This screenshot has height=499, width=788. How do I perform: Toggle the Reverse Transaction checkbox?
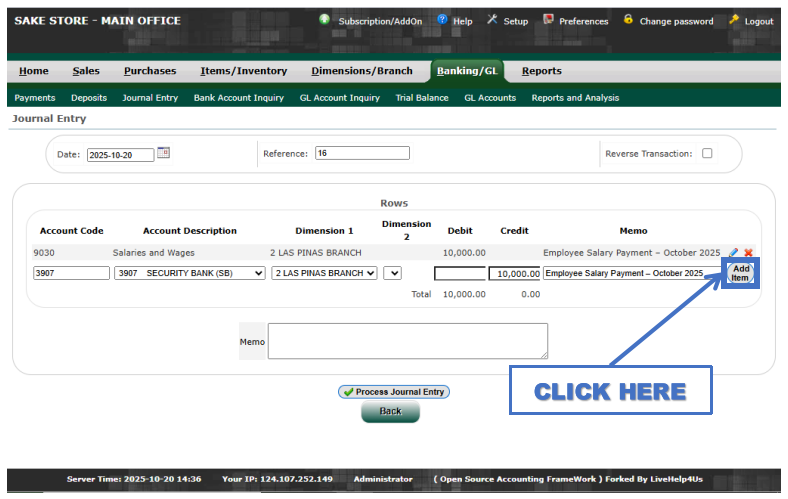707,154
